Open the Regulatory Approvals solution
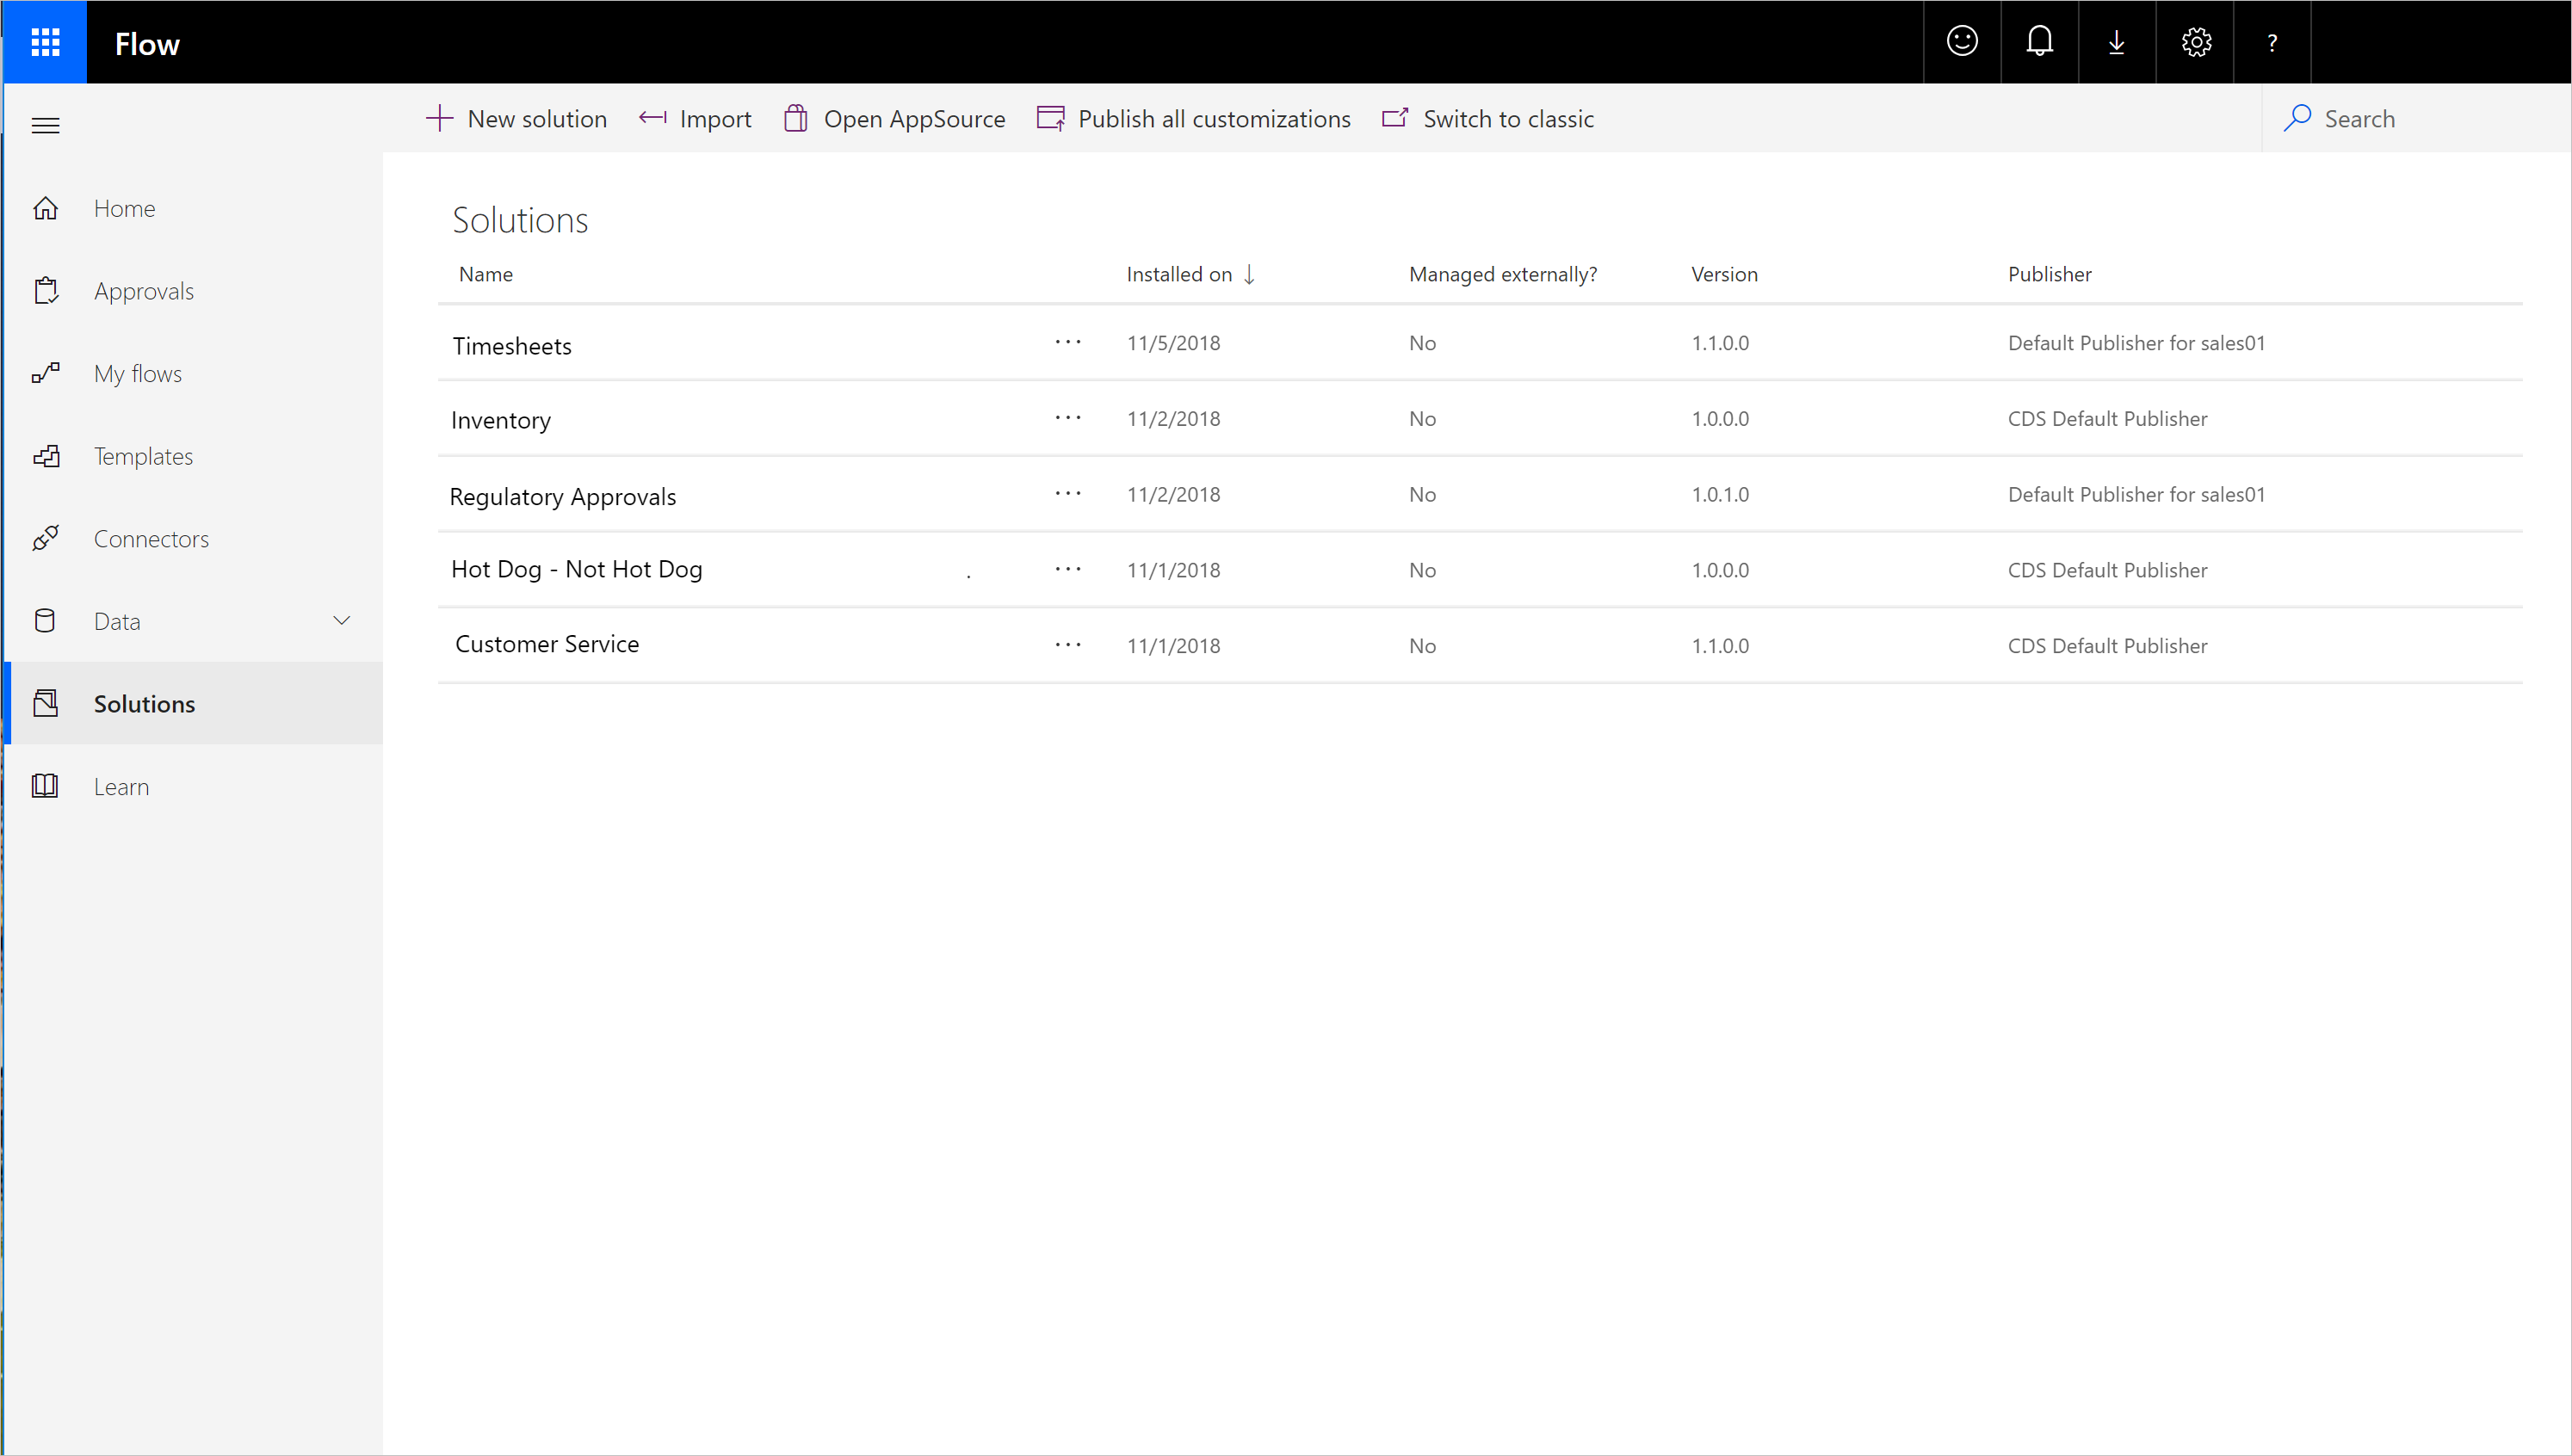The width and height of the screenshot is (2572, 1456). [563, 496]
